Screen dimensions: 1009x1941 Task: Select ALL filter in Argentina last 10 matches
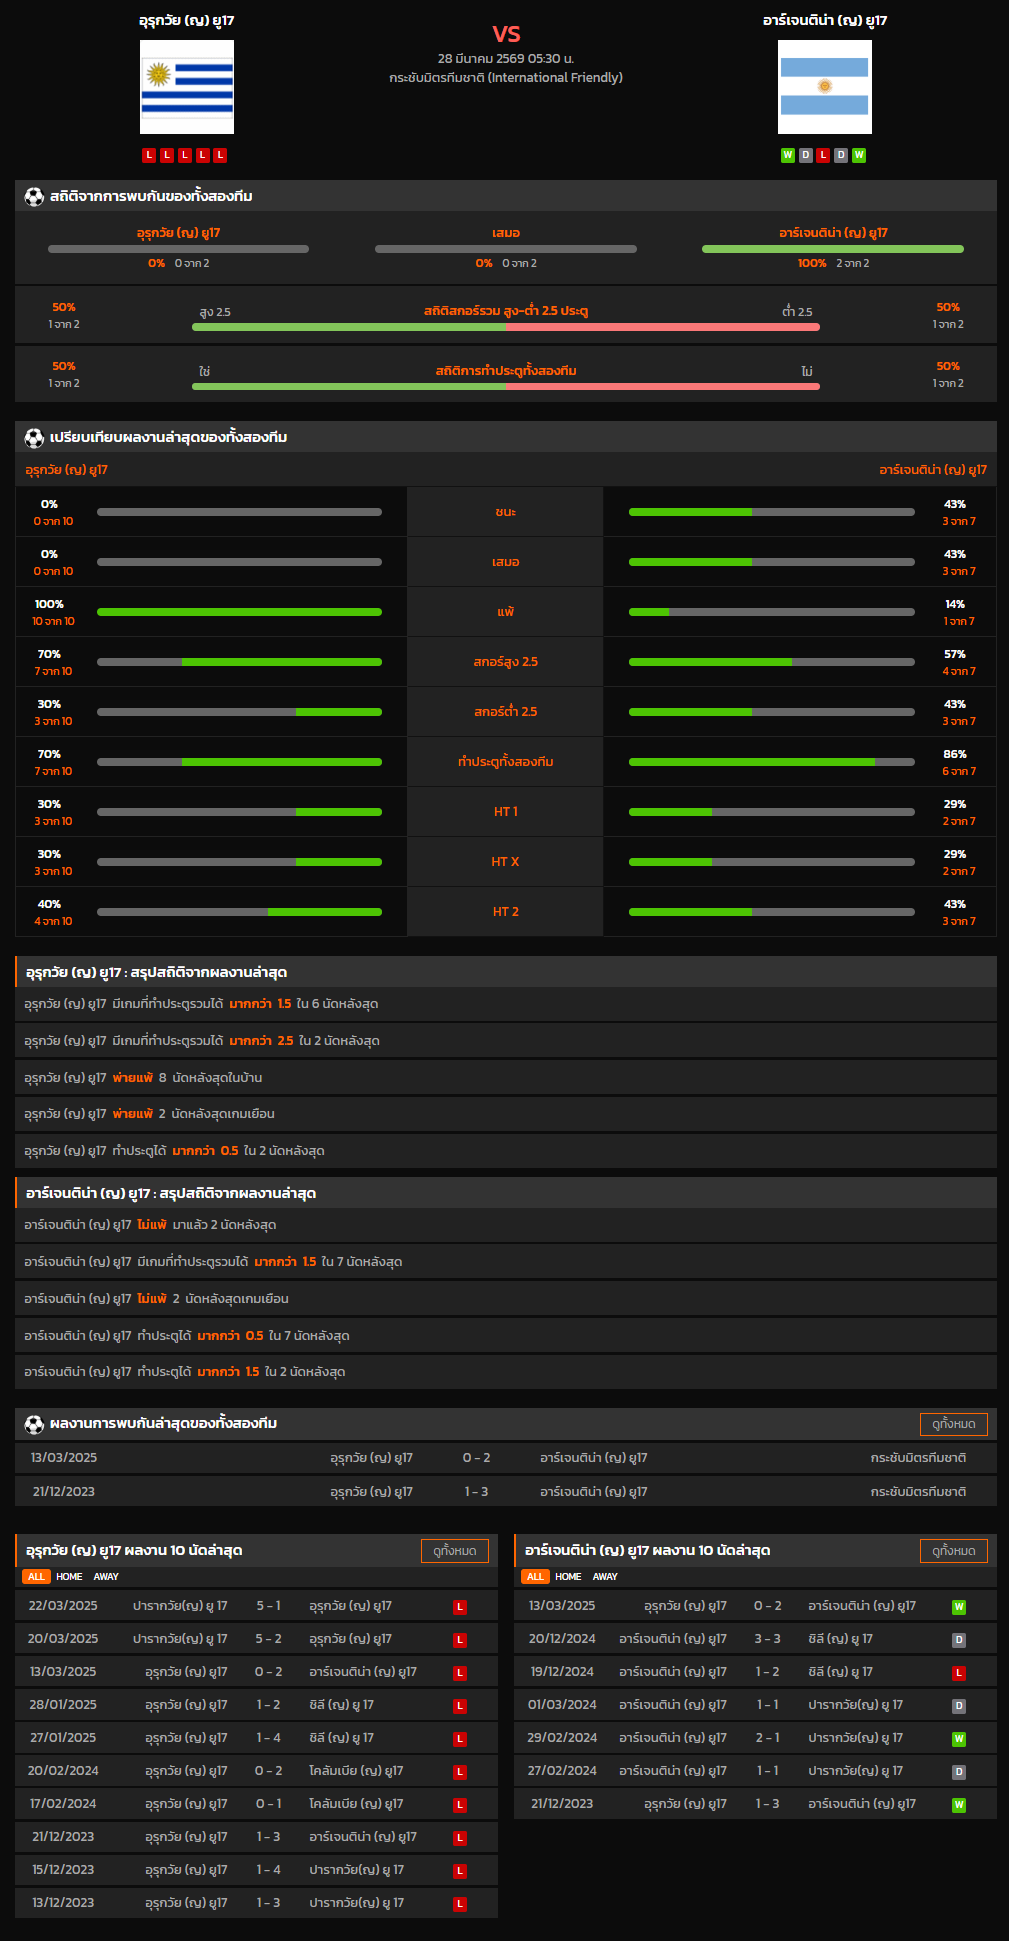click(535, 1577)
